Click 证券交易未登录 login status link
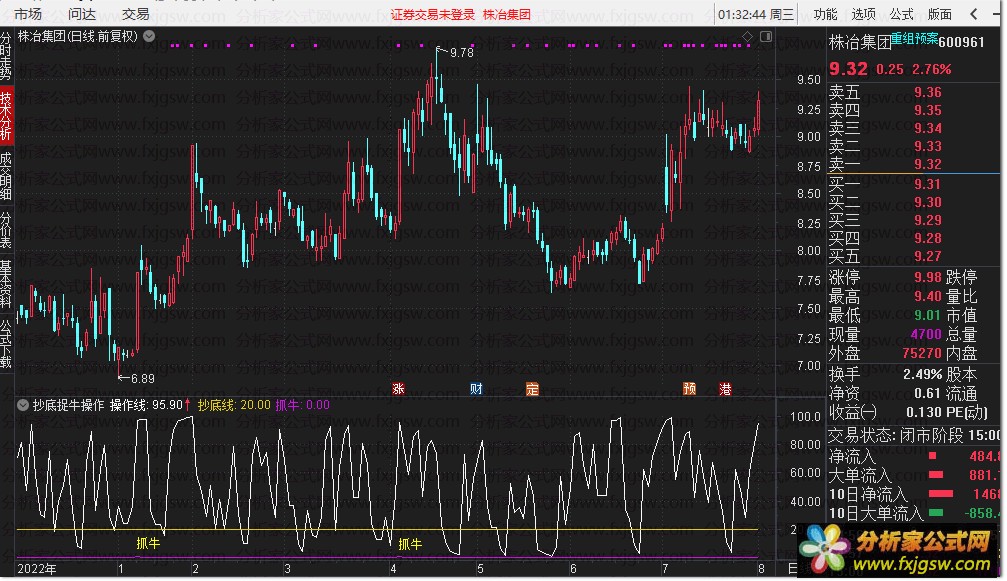1007x581 pixels. 432,15
